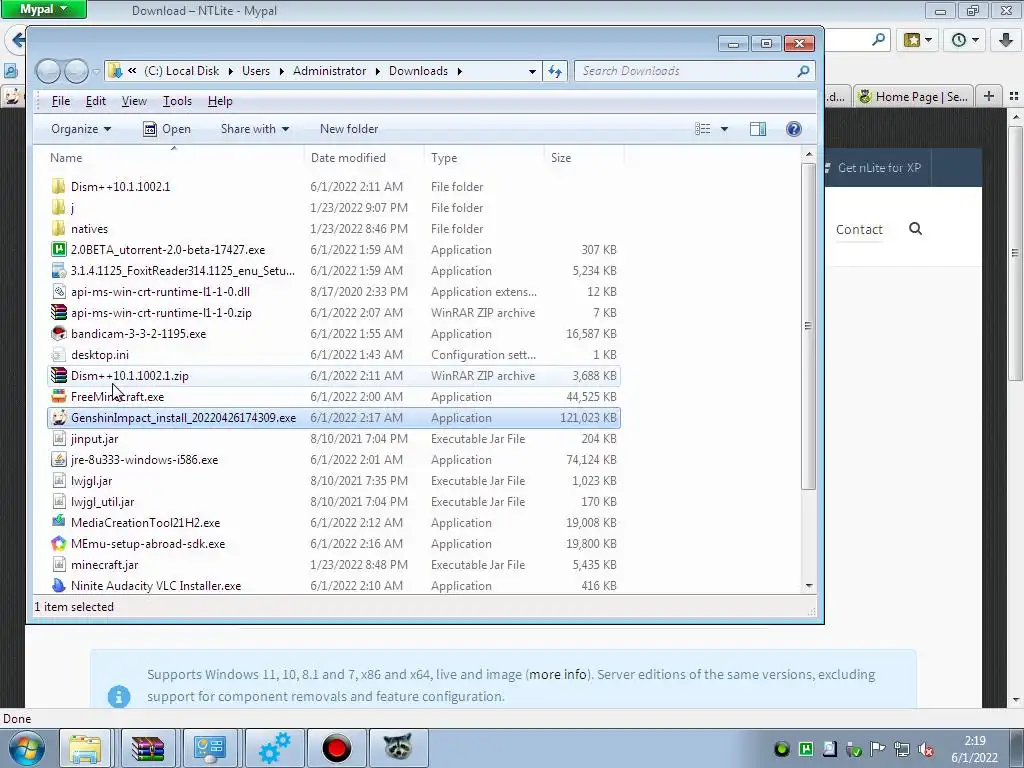This screenshot has width=1024, height=768.
Task: Click the natives folder icon
Action: (x=59, y=229)
